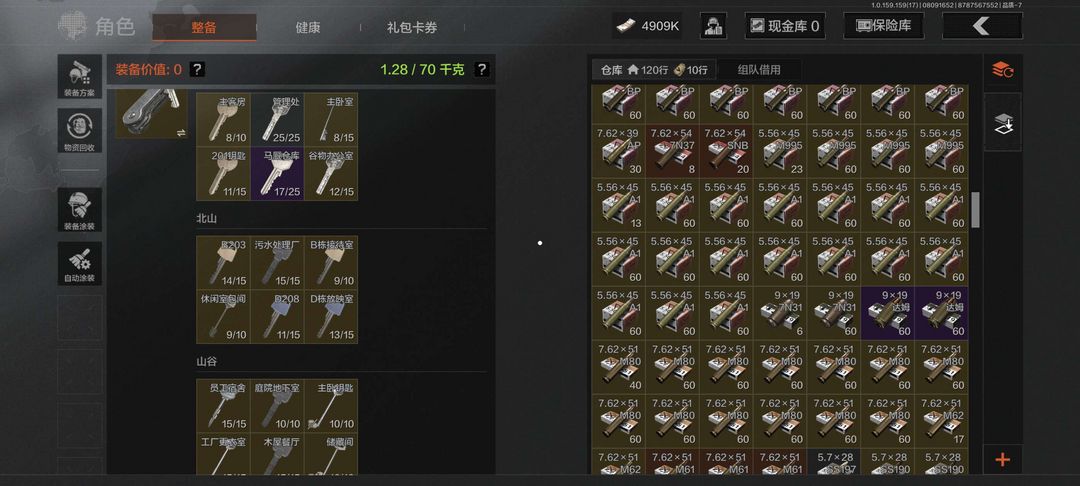Select the 污水处理厂 key item

pos(277,263)
